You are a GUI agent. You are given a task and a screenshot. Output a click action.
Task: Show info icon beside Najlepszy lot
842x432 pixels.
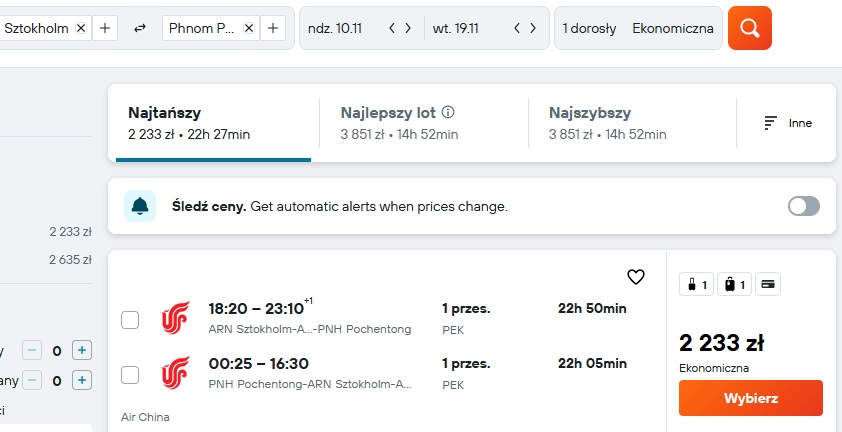(x=448, y=112)
